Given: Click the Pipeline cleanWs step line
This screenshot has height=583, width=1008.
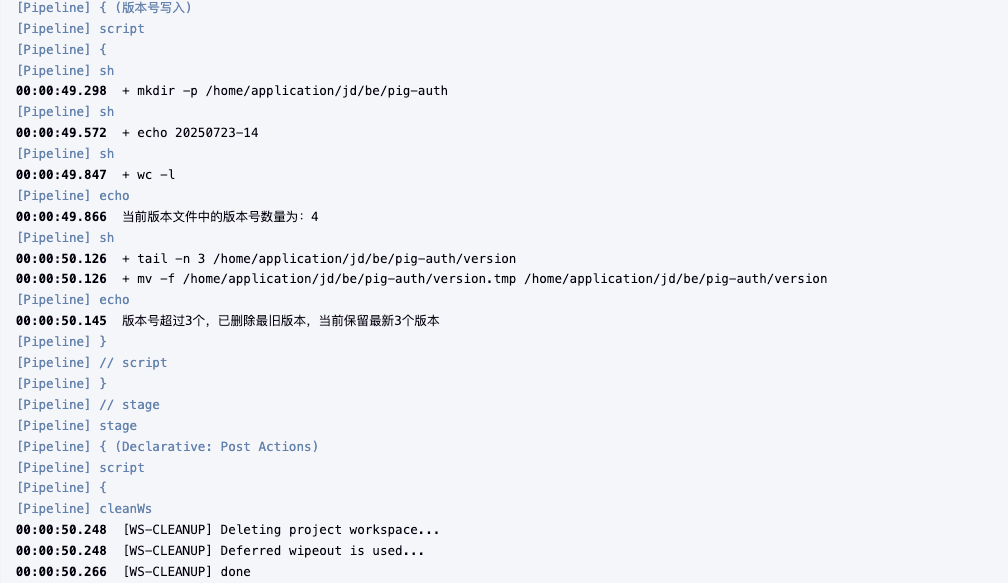Looking at the screenshot, I should point(84,509).
